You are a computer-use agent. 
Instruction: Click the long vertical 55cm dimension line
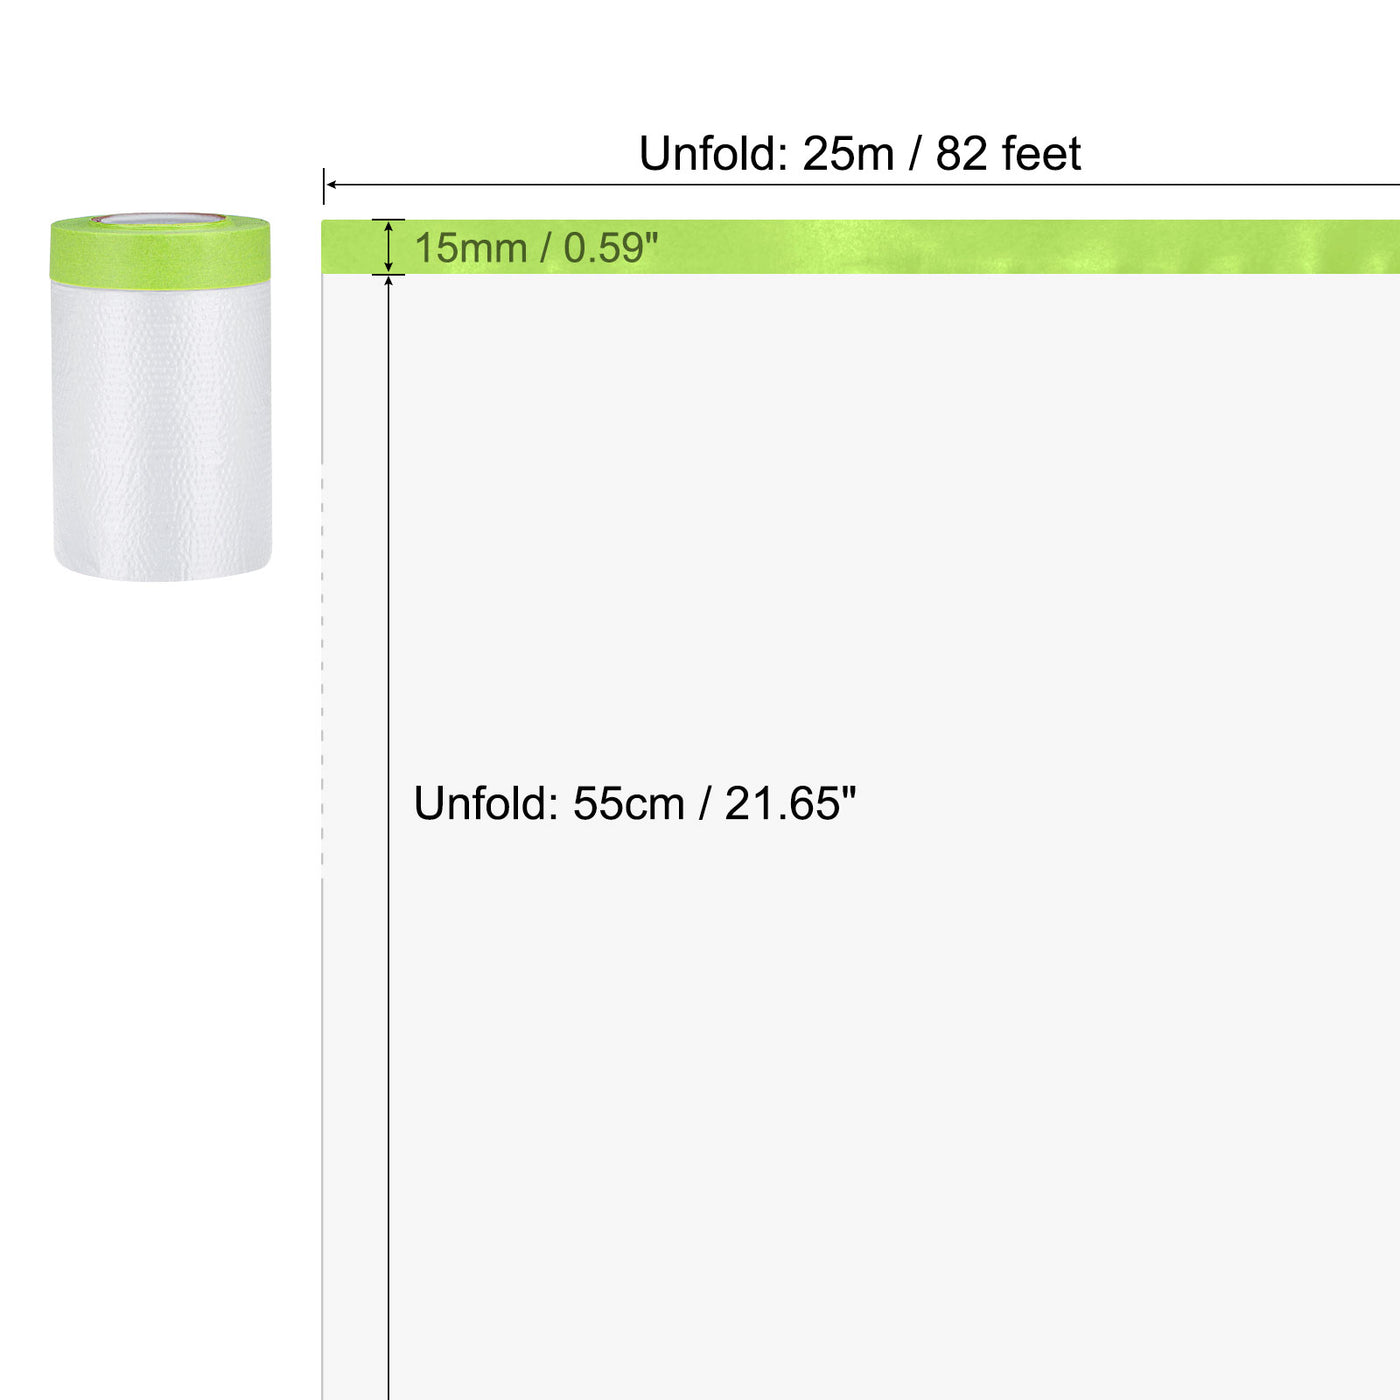point(389,838)
